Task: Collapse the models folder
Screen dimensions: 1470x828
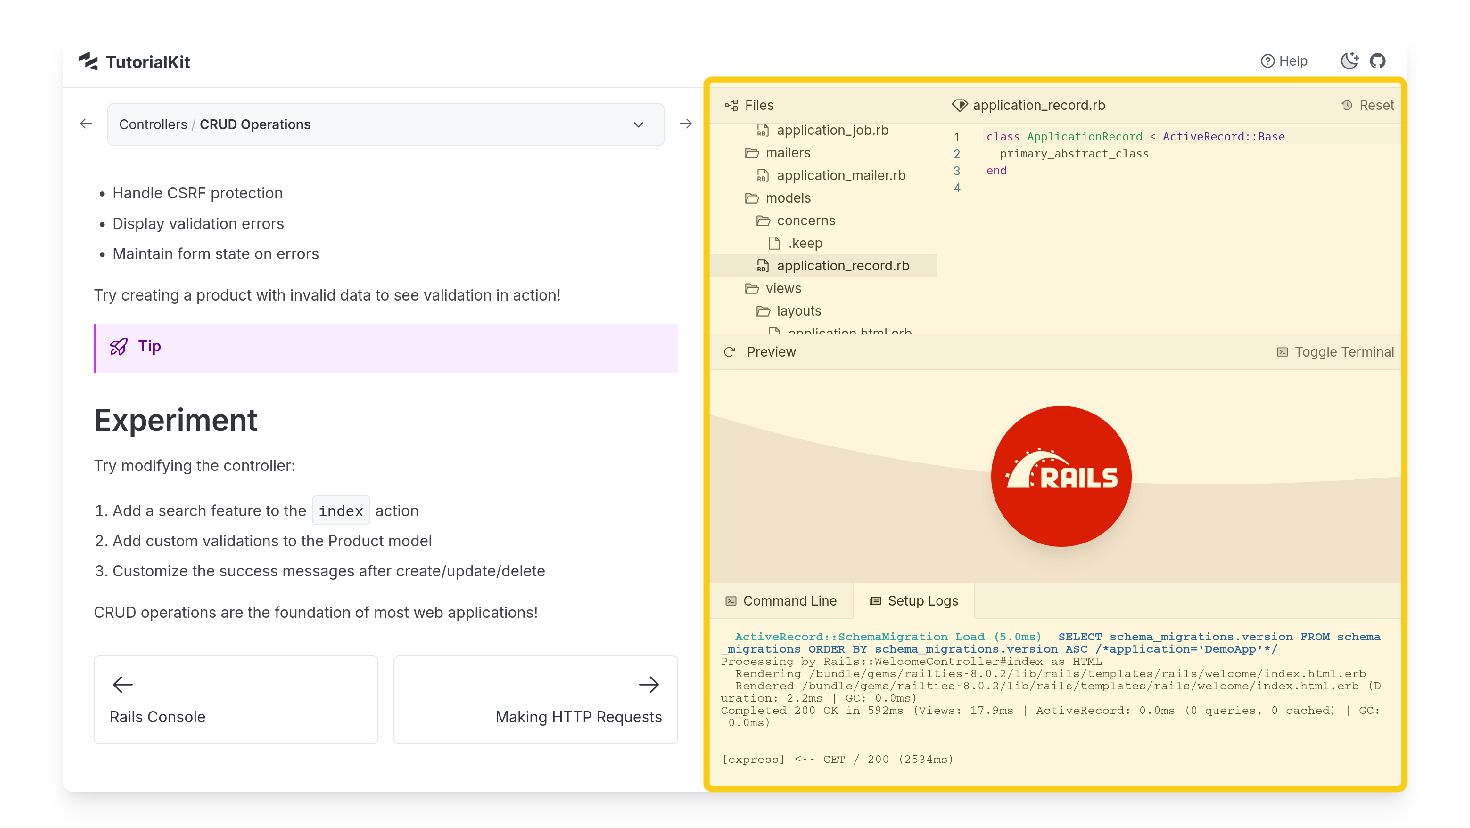Action: 777,198
